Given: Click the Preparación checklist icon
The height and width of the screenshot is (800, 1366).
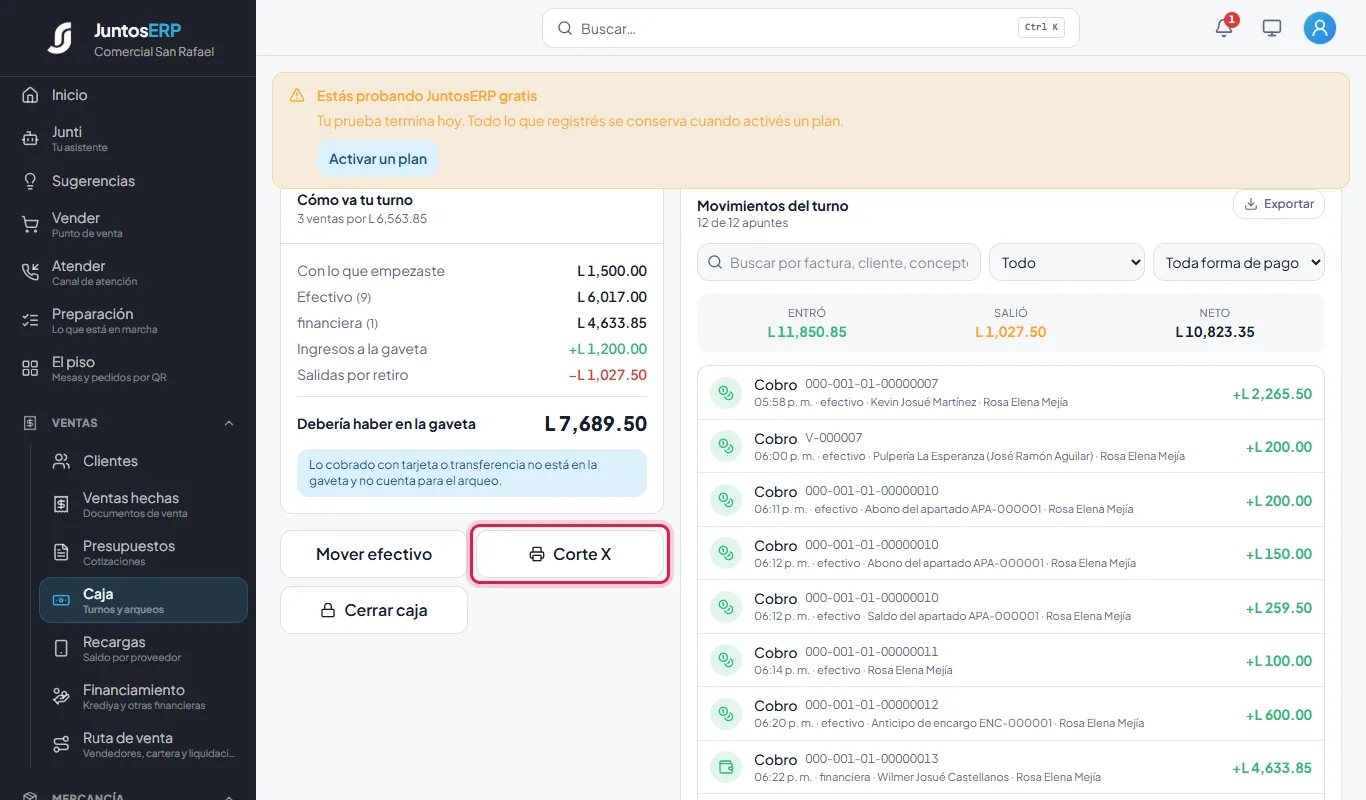Looking at the screenshot, I should (30, 321).
